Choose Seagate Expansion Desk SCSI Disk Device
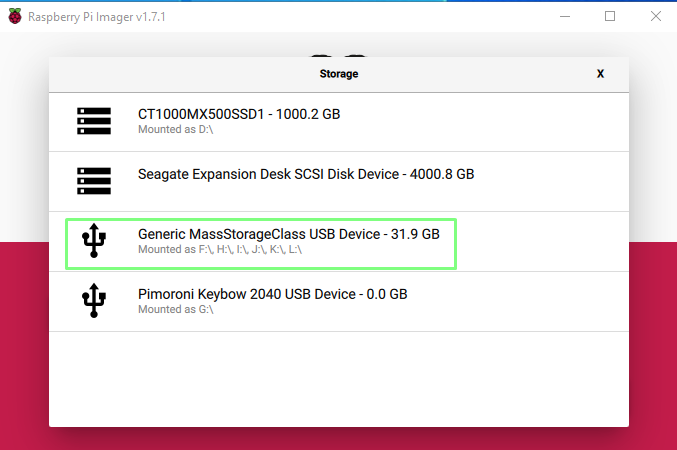Image resolution: width=677 pixels, height=450 pixels. [306, 174]
